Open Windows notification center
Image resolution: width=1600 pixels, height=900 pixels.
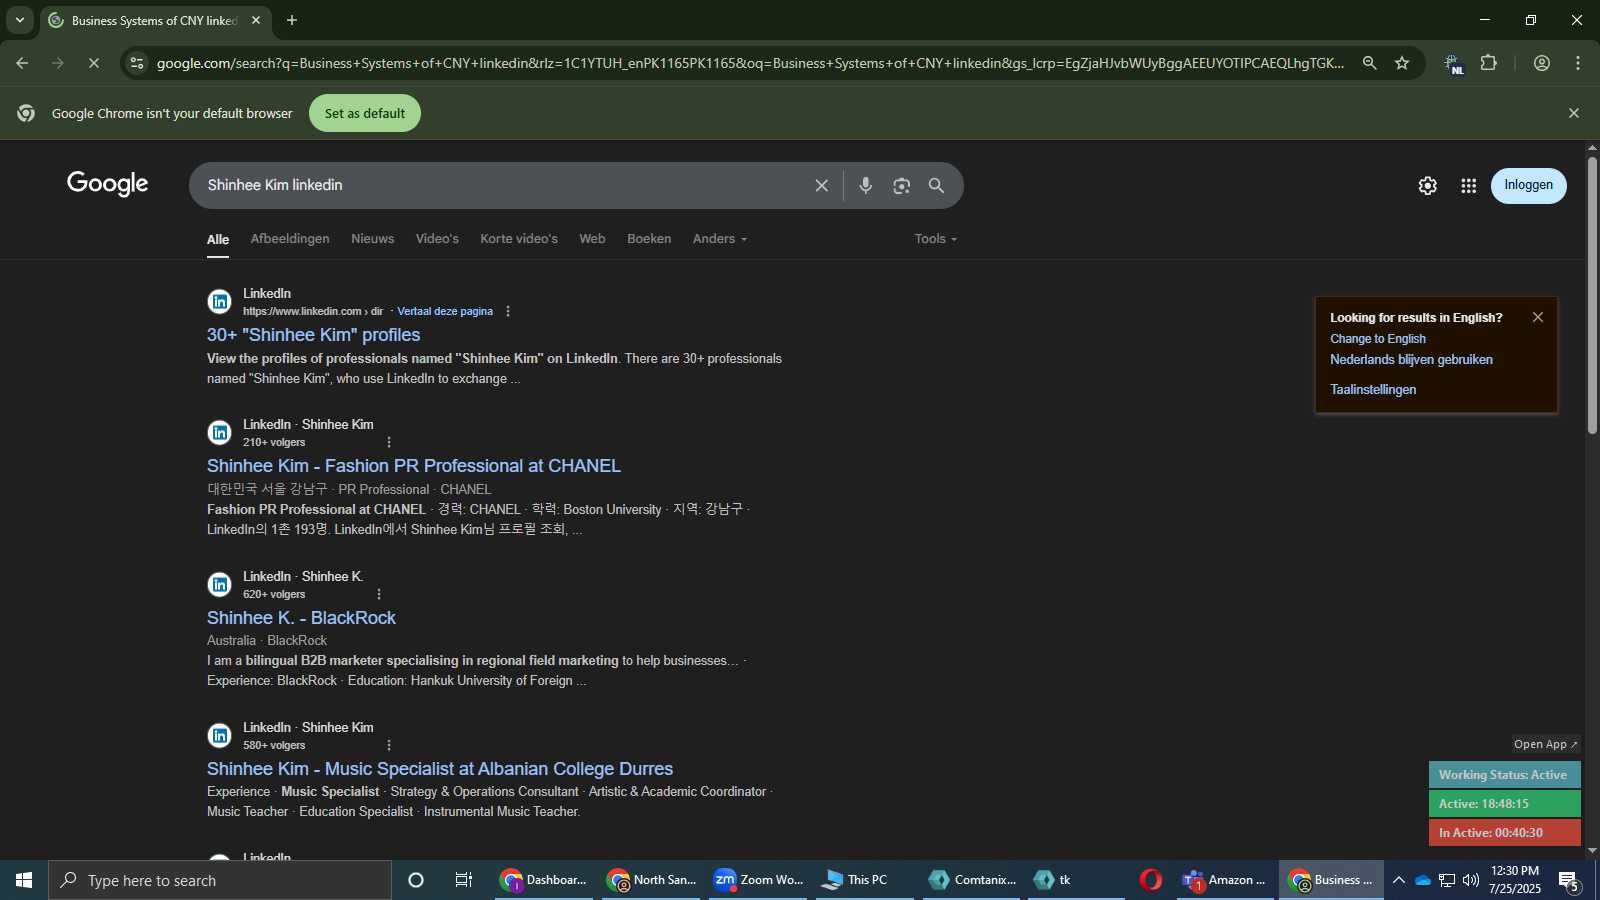[1570, 881]
